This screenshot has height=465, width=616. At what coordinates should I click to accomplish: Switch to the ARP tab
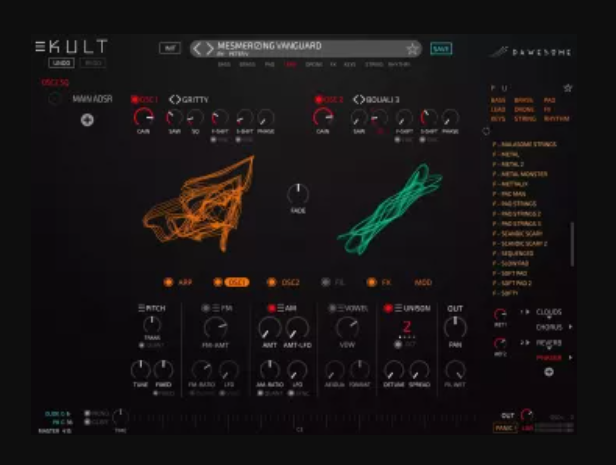tap(185, 282)
